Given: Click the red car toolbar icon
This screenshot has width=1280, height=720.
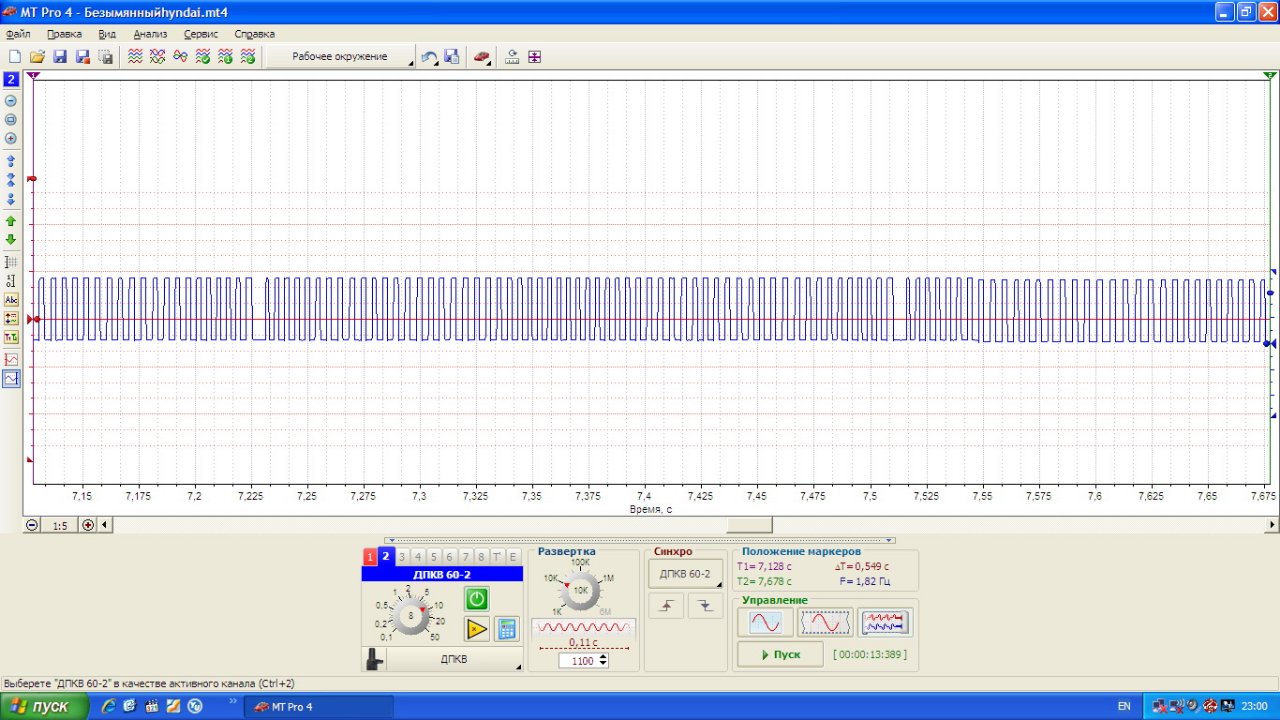Looking at the screenshot, I should tap(482, 57).
